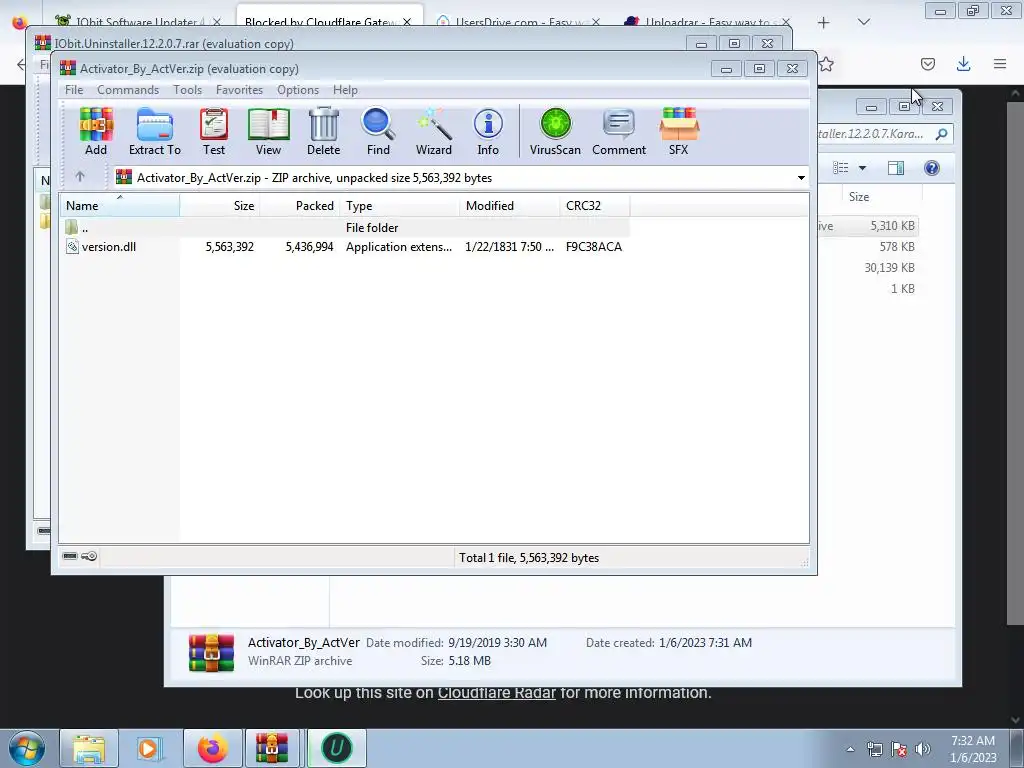Open the Help menu
Image resolution: width=1024 pixels, height=768 pixels.
pyautogui.click(x=345, y=89)
